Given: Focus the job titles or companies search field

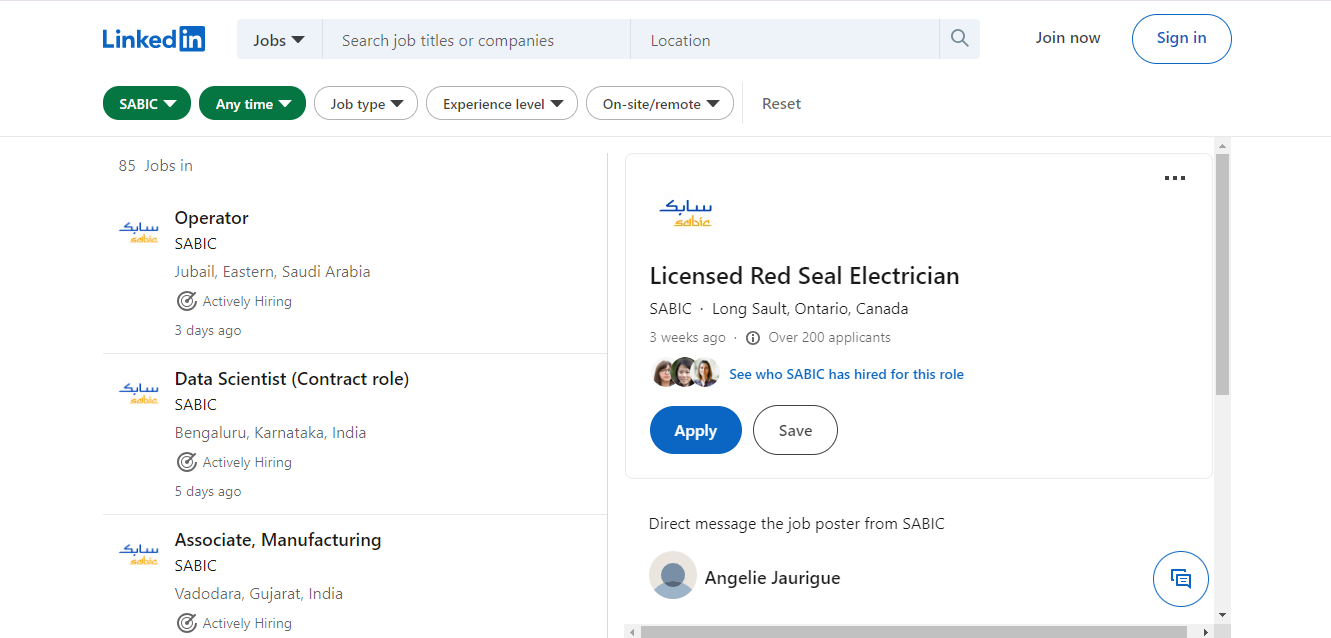Looking at the screenshot, I should pos(476,40).
